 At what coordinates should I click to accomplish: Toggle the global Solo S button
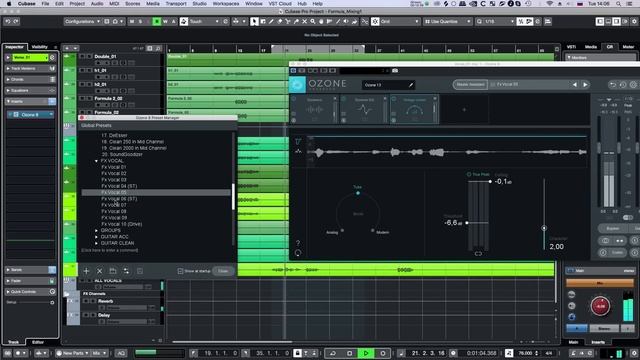tap(140, 22)
